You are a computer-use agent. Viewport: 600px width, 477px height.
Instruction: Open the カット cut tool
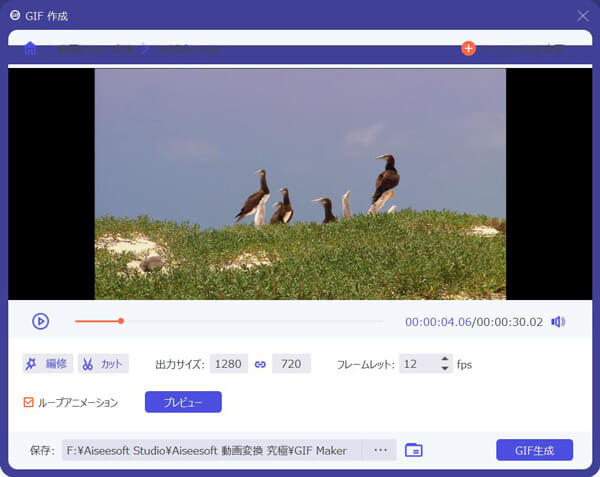(x=104, y=364)
